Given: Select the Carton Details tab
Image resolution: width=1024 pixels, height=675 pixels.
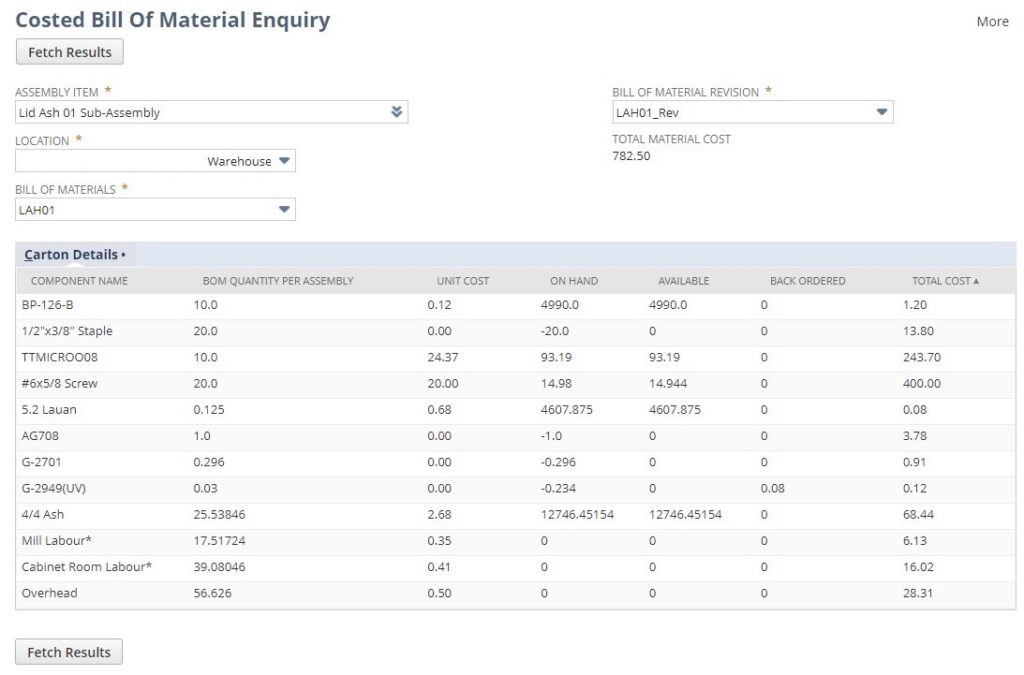Looking at the screenshot, I should [70, 255].
